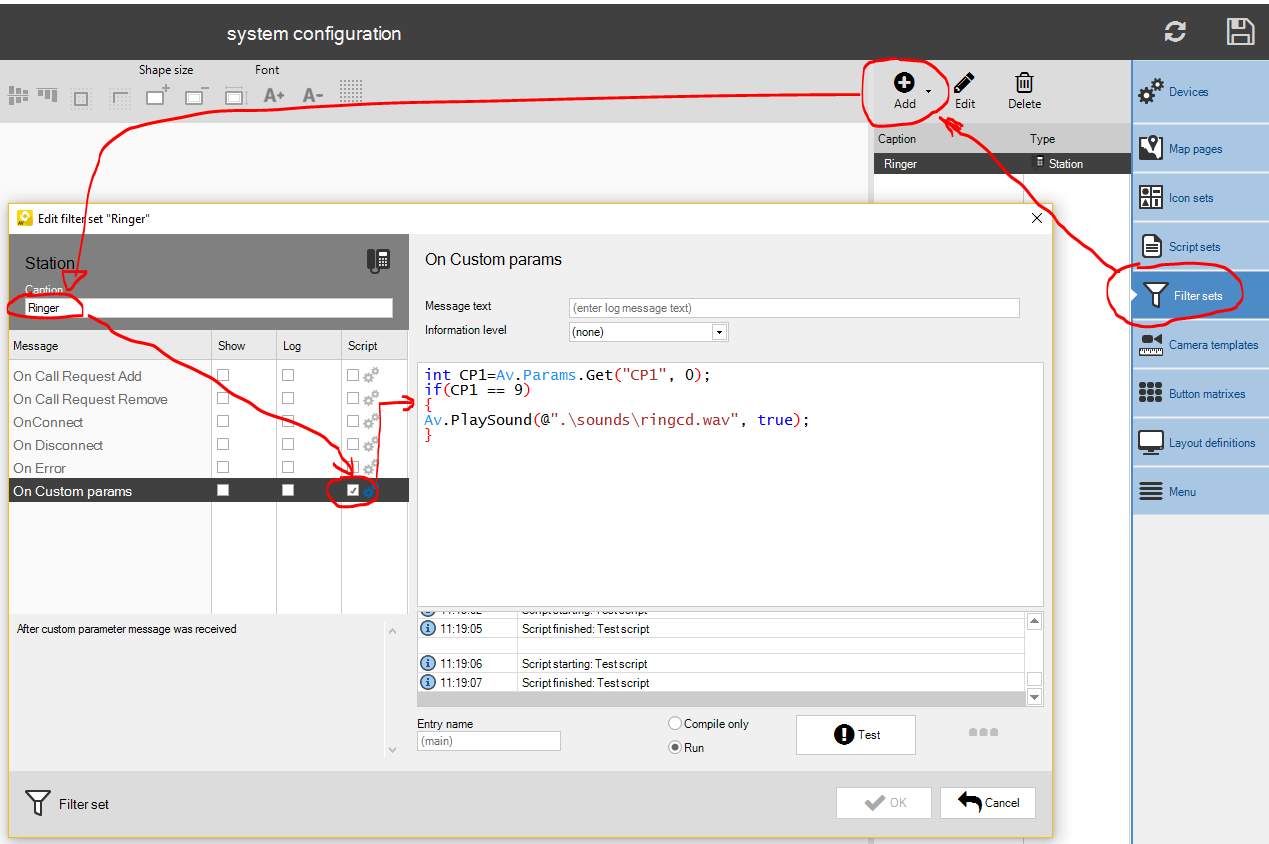Enable Show checkbox for On Custom params
The image size is (1269, 844).
pos(223,491)
